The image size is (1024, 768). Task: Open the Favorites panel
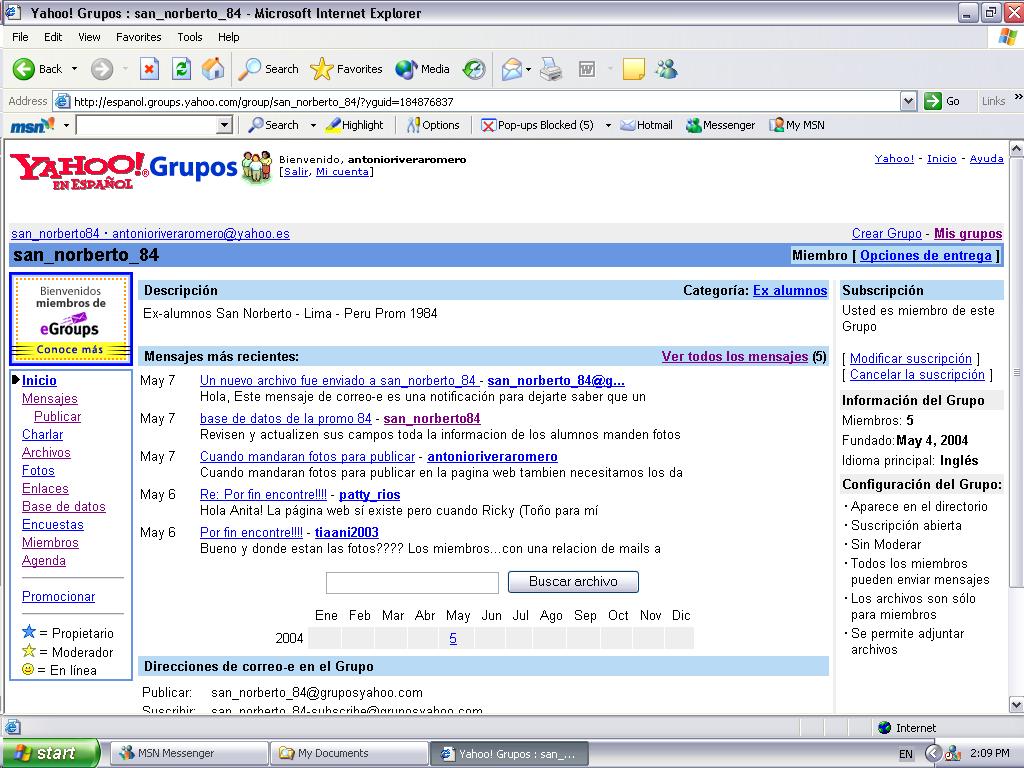346,69
